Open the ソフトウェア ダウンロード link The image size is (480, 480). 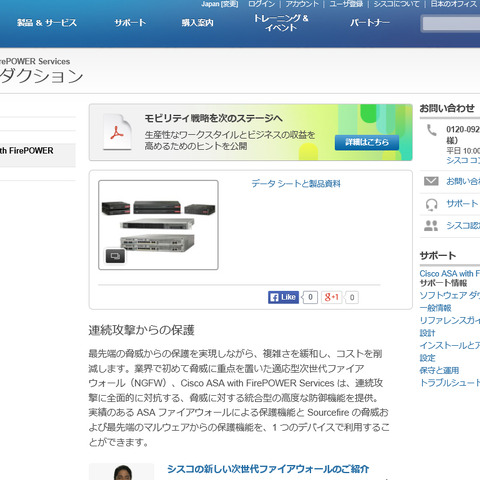(450, 295)
